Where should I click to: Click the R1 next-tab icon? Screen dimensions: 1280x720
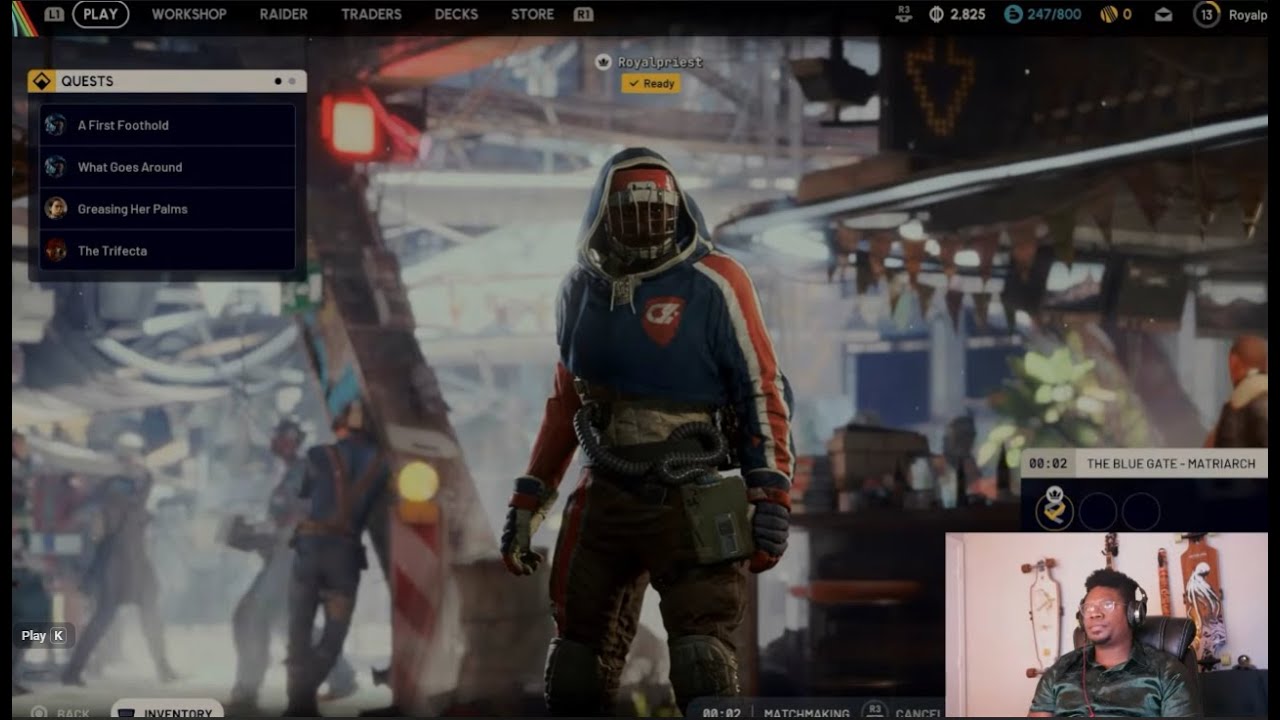click(583, 14)
